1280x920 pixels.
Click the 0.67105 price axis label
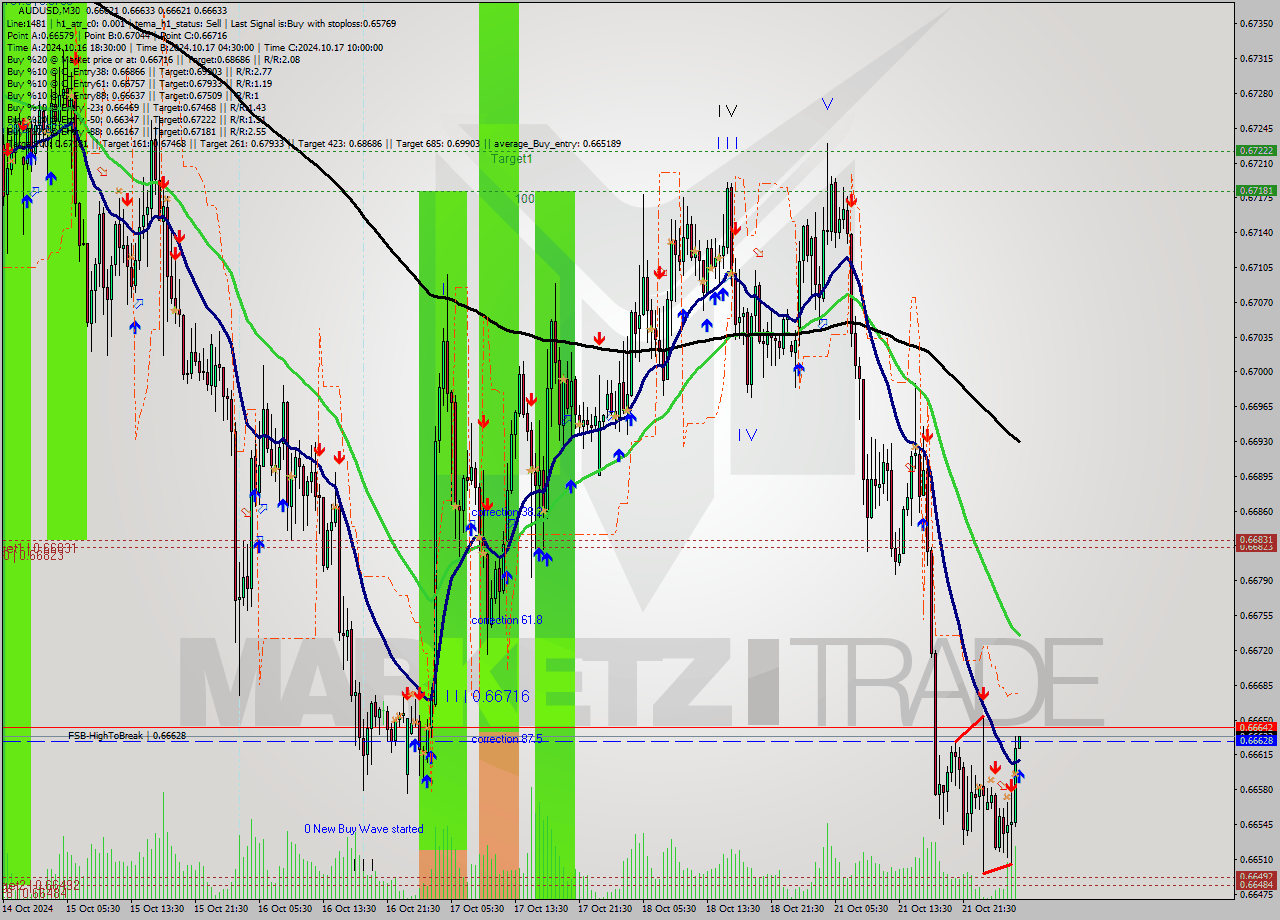[x=1256, y=267]
